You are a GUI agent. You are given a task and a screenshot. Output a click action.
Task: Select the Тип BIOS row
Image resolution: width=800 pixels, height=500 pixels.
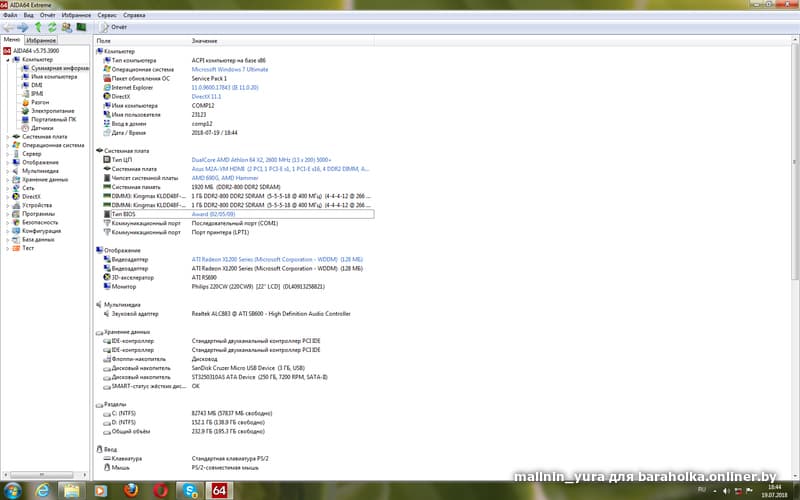(239, 214)
